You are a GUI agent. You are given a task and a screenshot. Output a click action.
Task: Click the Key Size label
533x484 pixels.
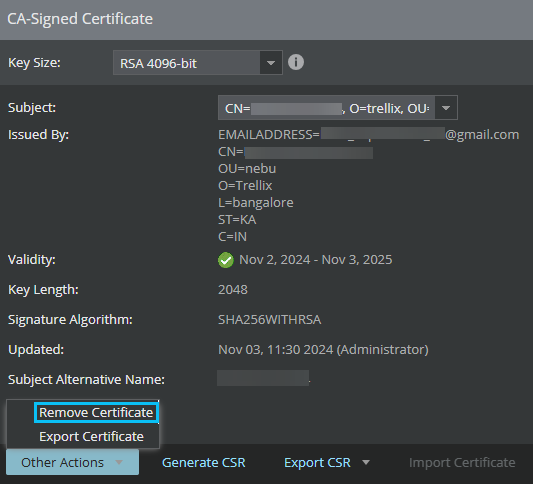coord(34,63)
